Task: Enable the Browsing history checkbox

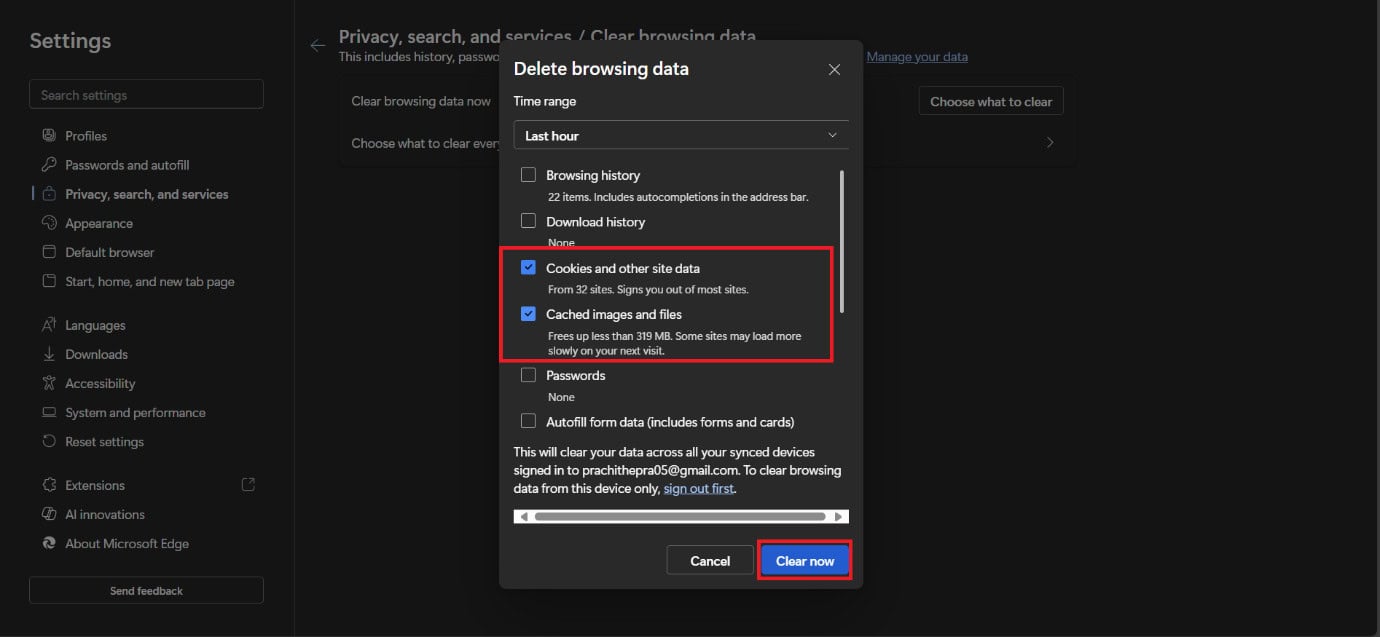Action: 528,175
